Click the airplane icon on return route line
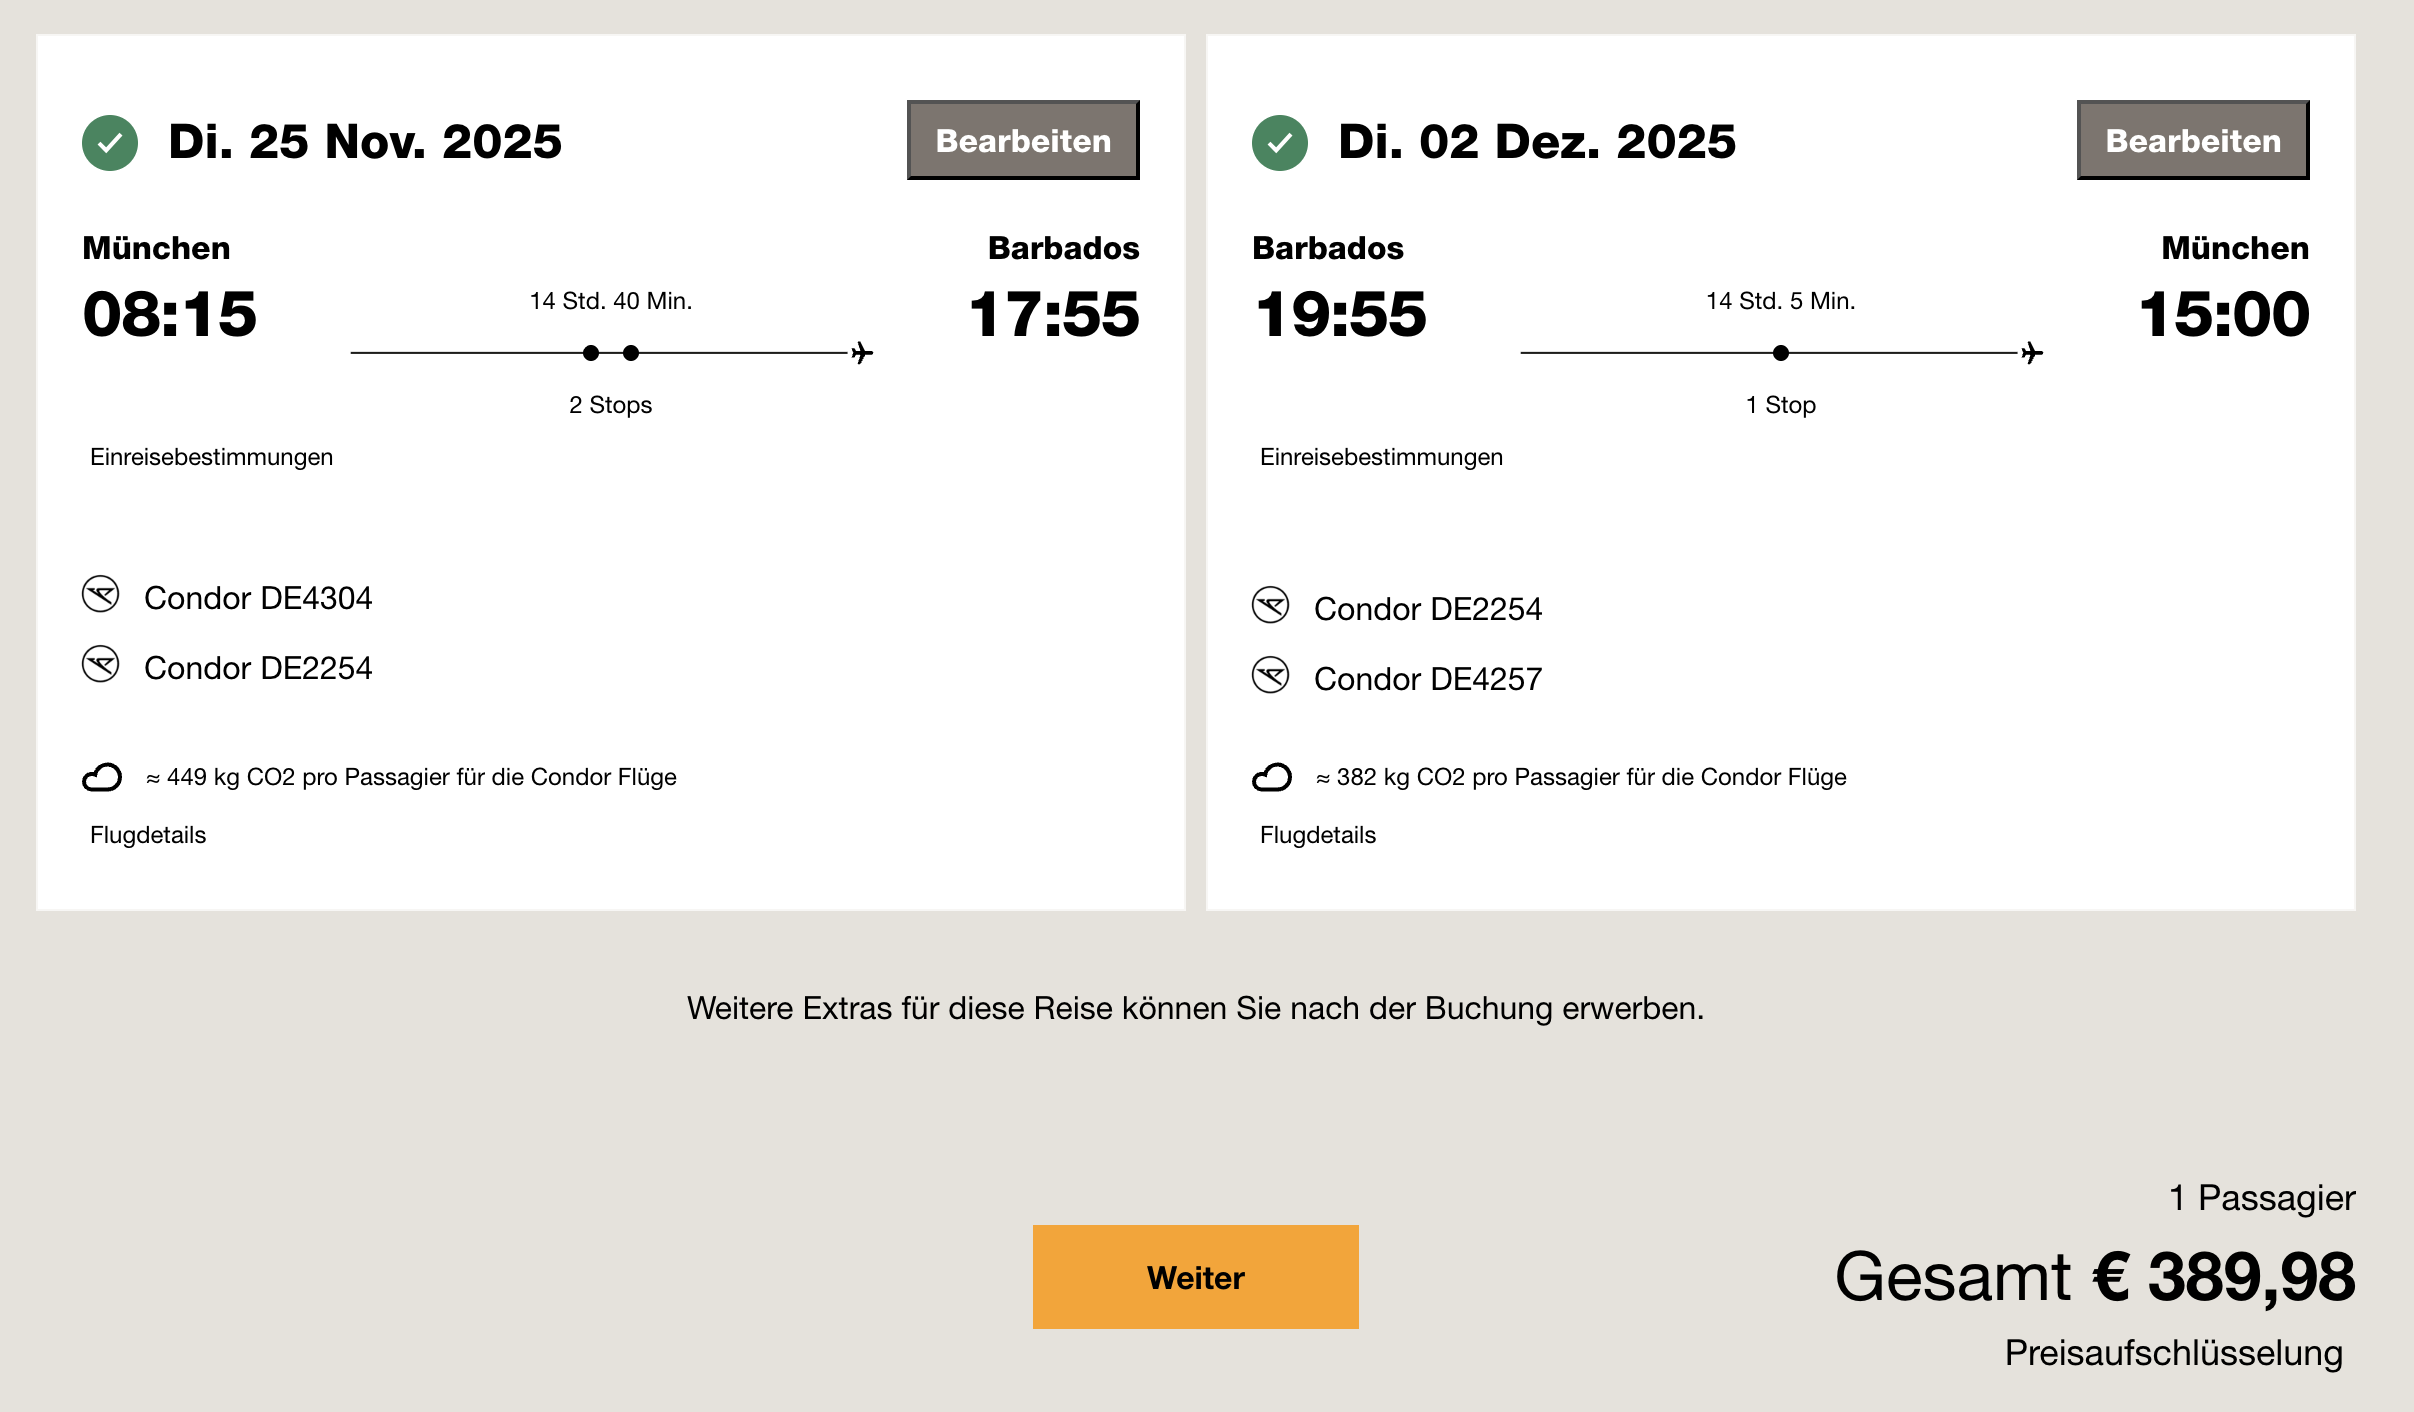 tap(2031, 353)
